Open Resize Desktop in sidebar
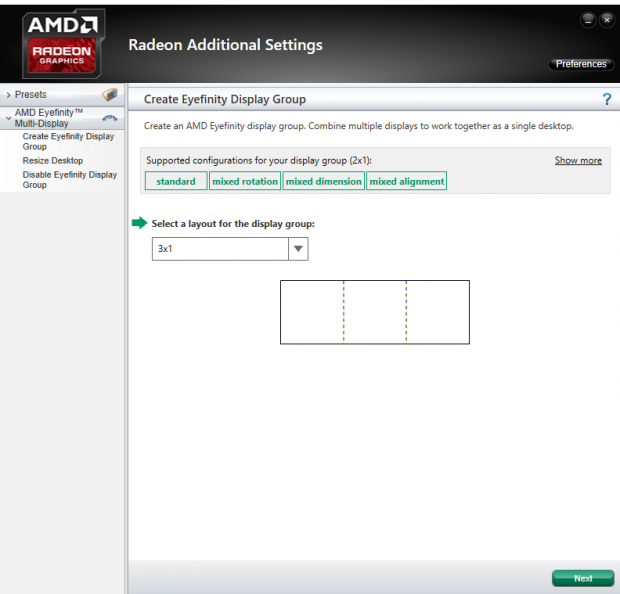Image resolution: width=620 pixels, height=594 pixels. click(x=53, y=161)
